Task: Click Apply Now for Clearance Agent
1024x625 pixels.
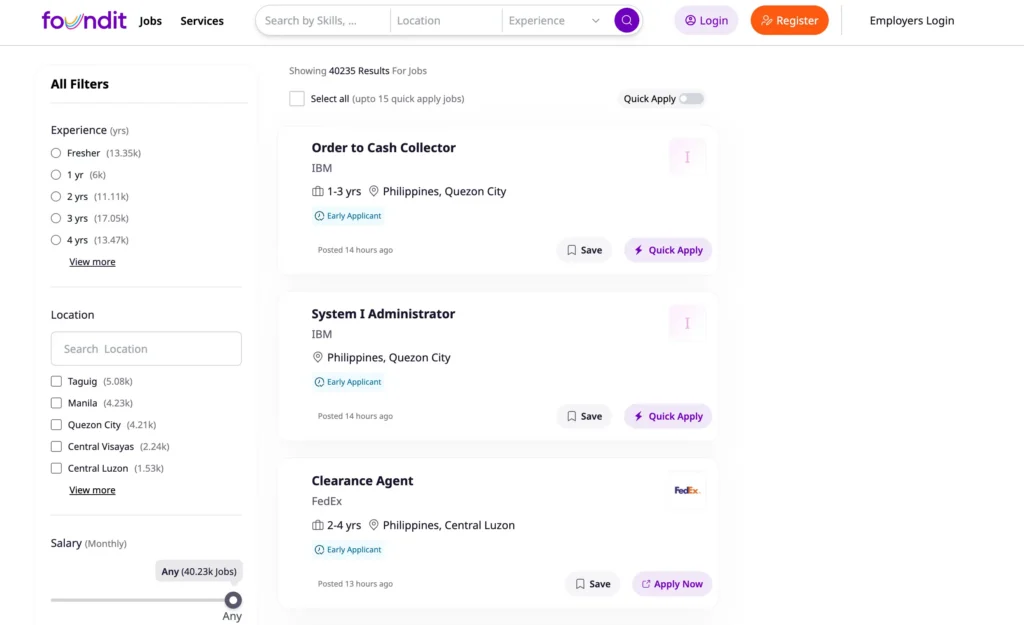Action: (x=672, y=584)
